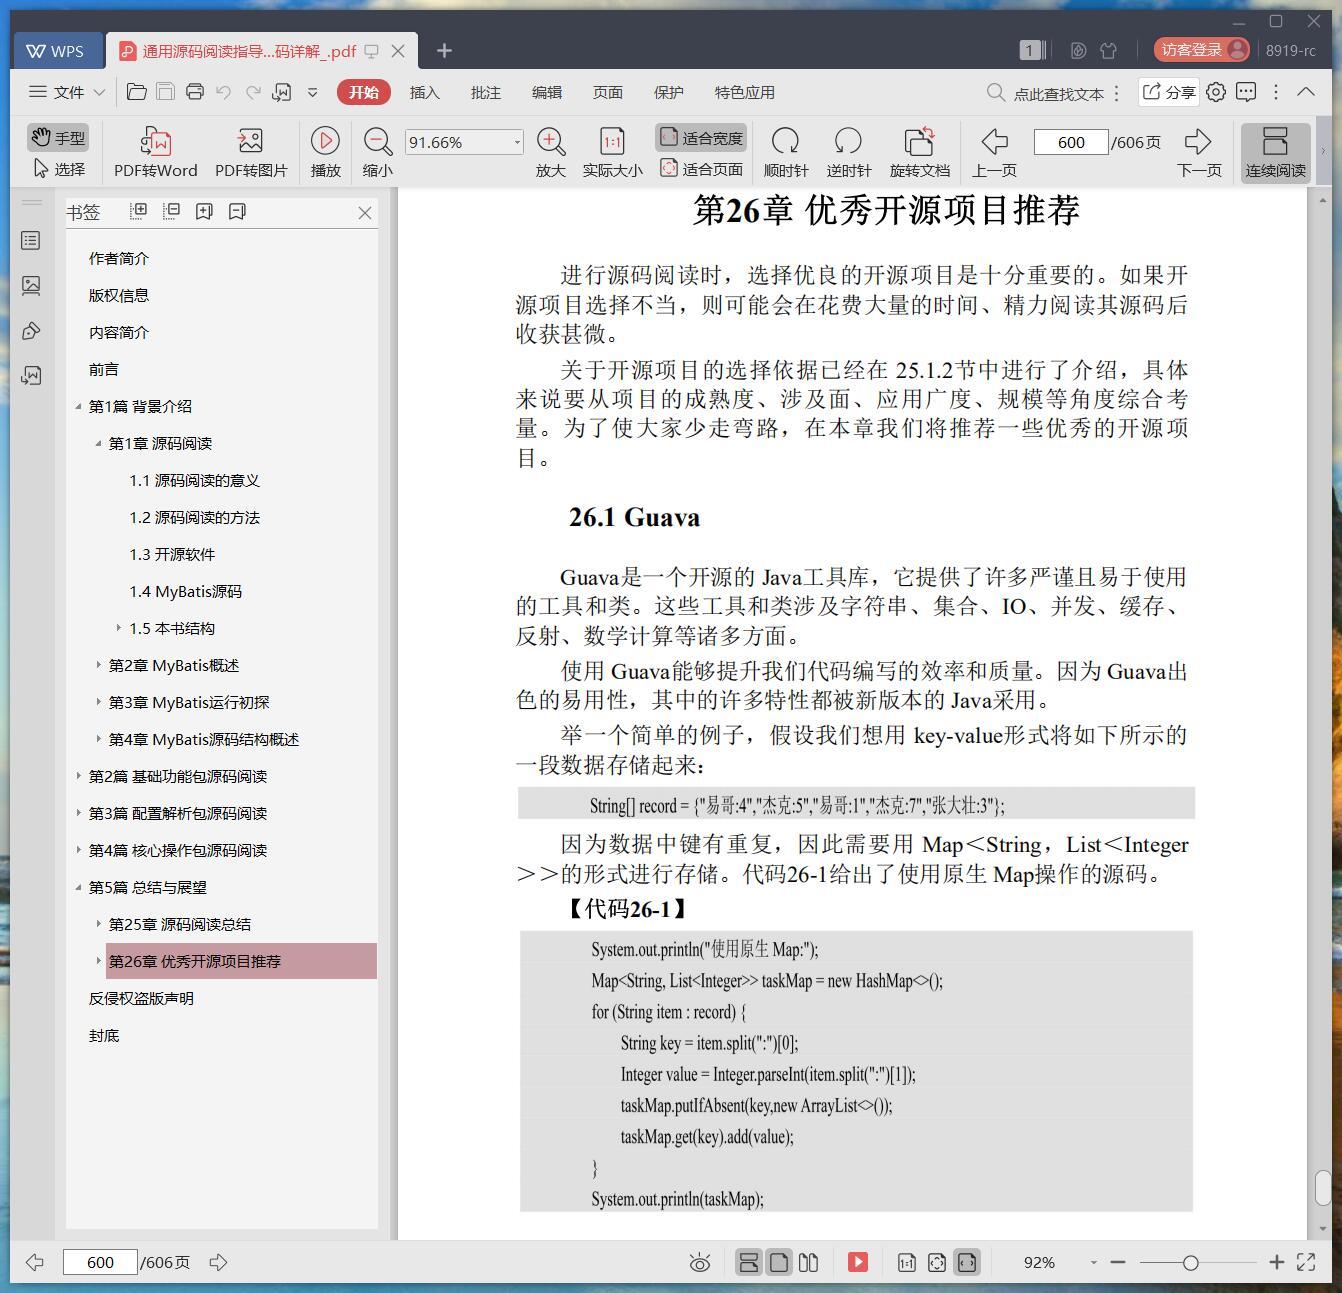
Task: Jump to bookmark 反侵权盗版声明
Action: click(141, 998)
